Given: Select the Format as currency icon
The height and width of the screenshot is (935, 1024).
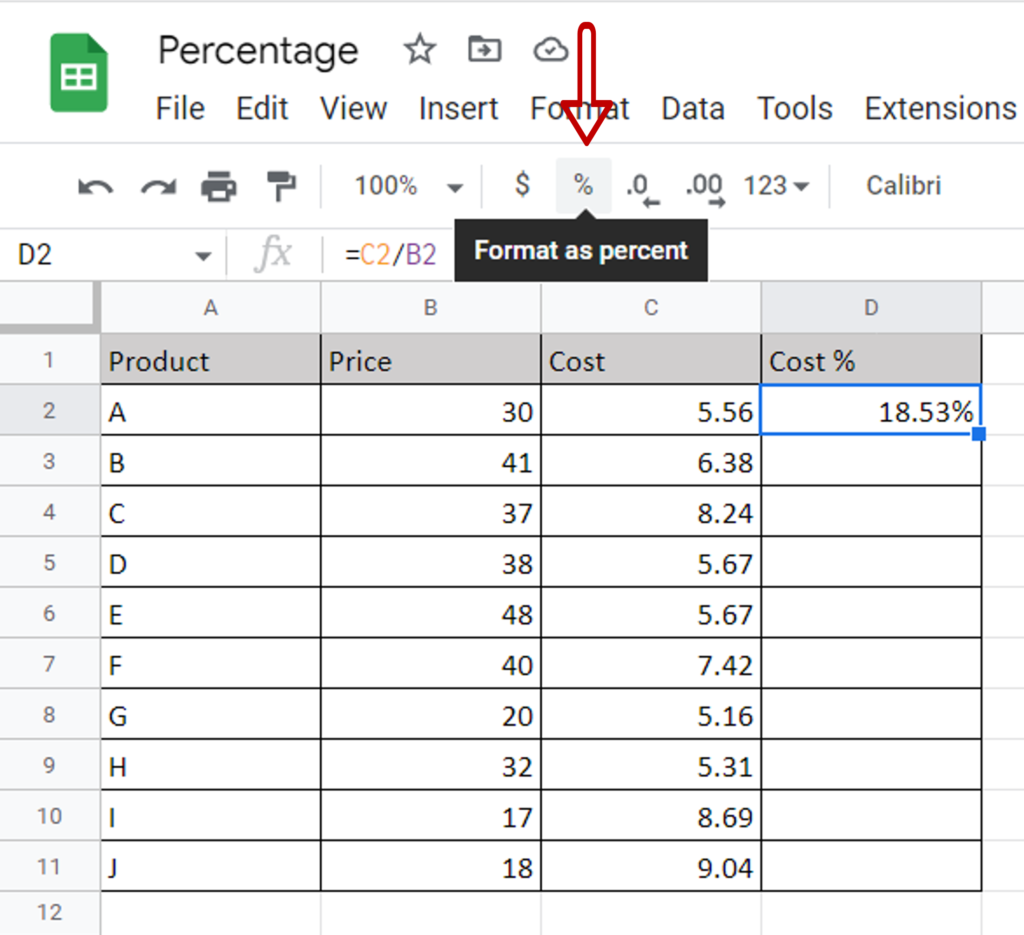Looking at the screenshot, I should click(x=521, y=185).
